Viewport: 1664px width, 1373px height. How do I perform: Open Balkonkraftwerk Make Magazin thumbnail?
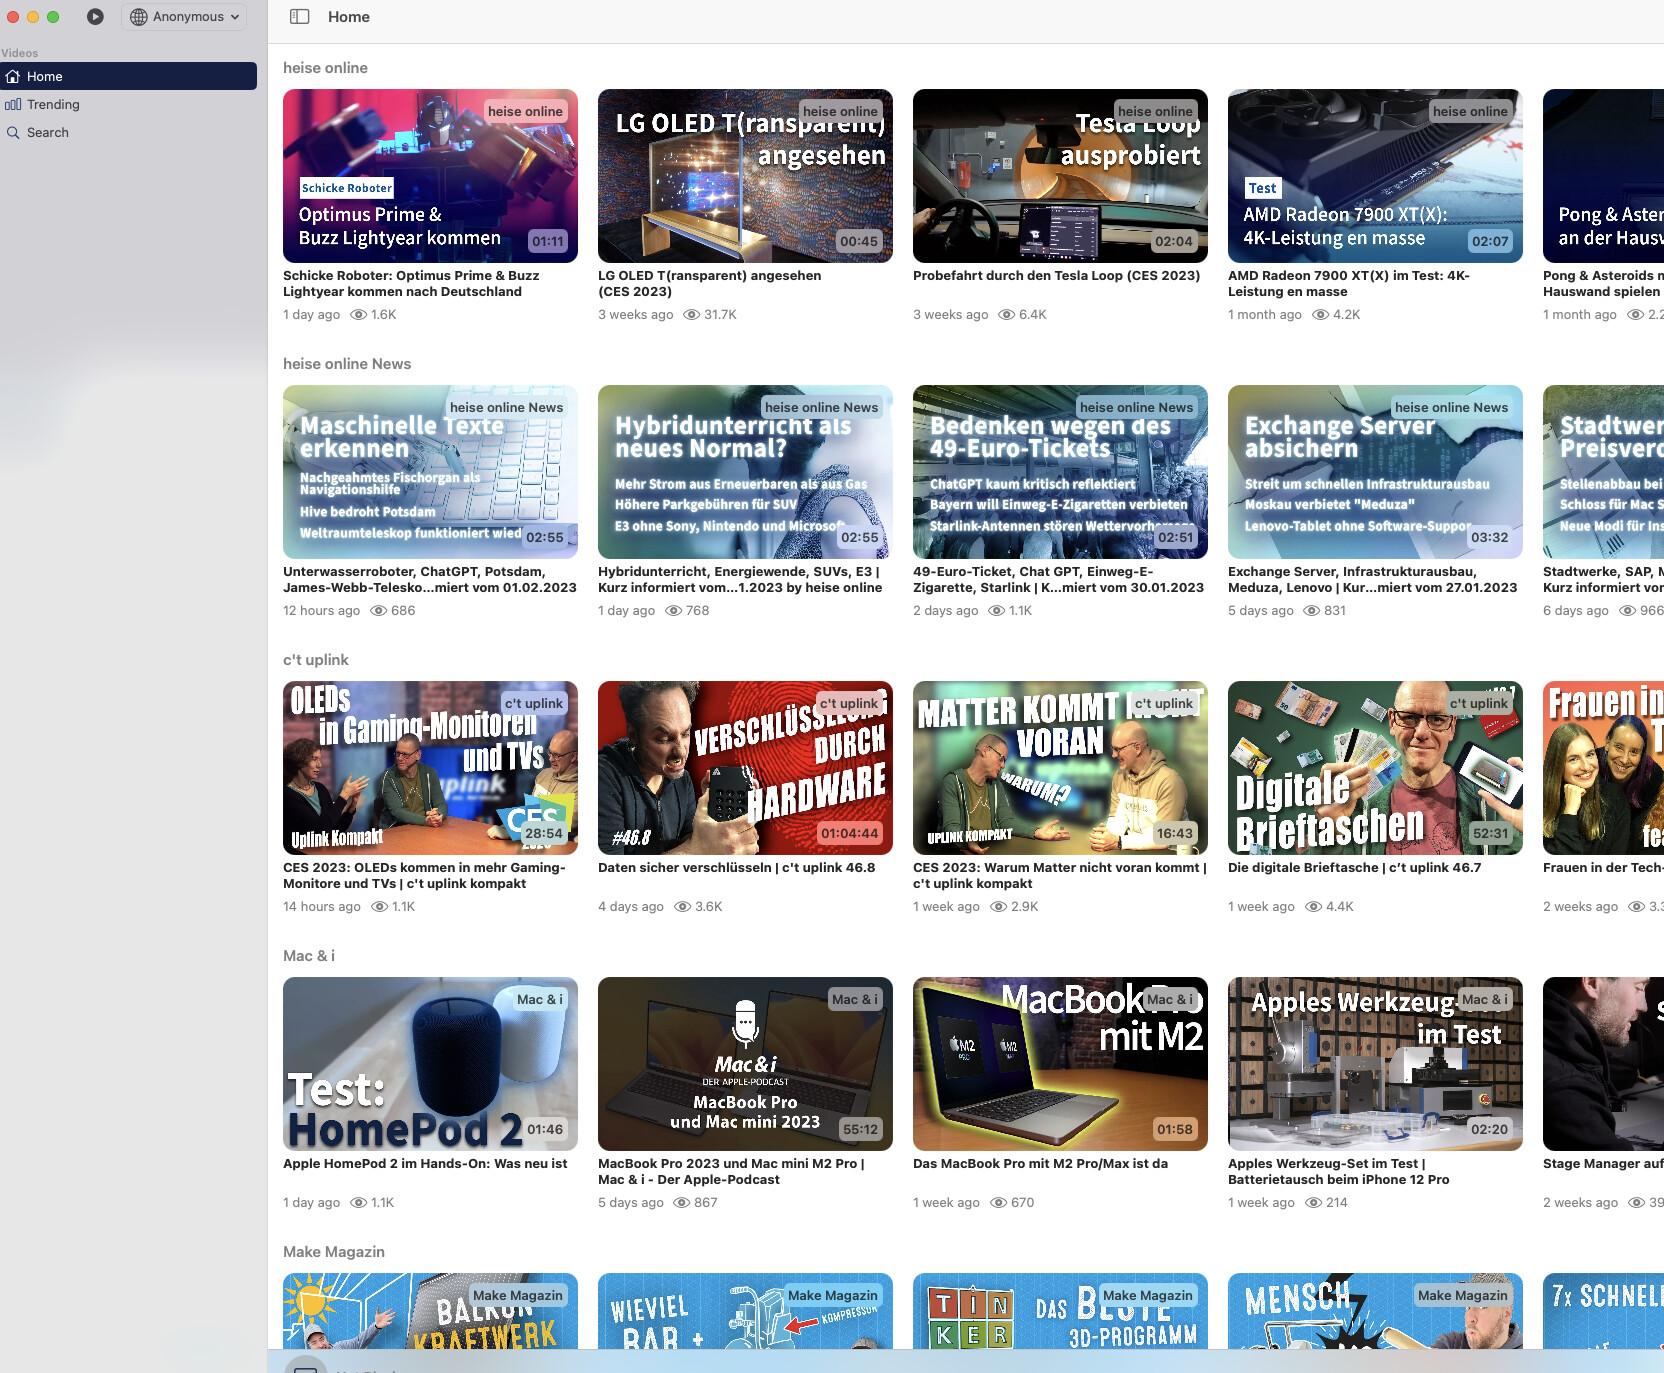[x=430, y=1311]
